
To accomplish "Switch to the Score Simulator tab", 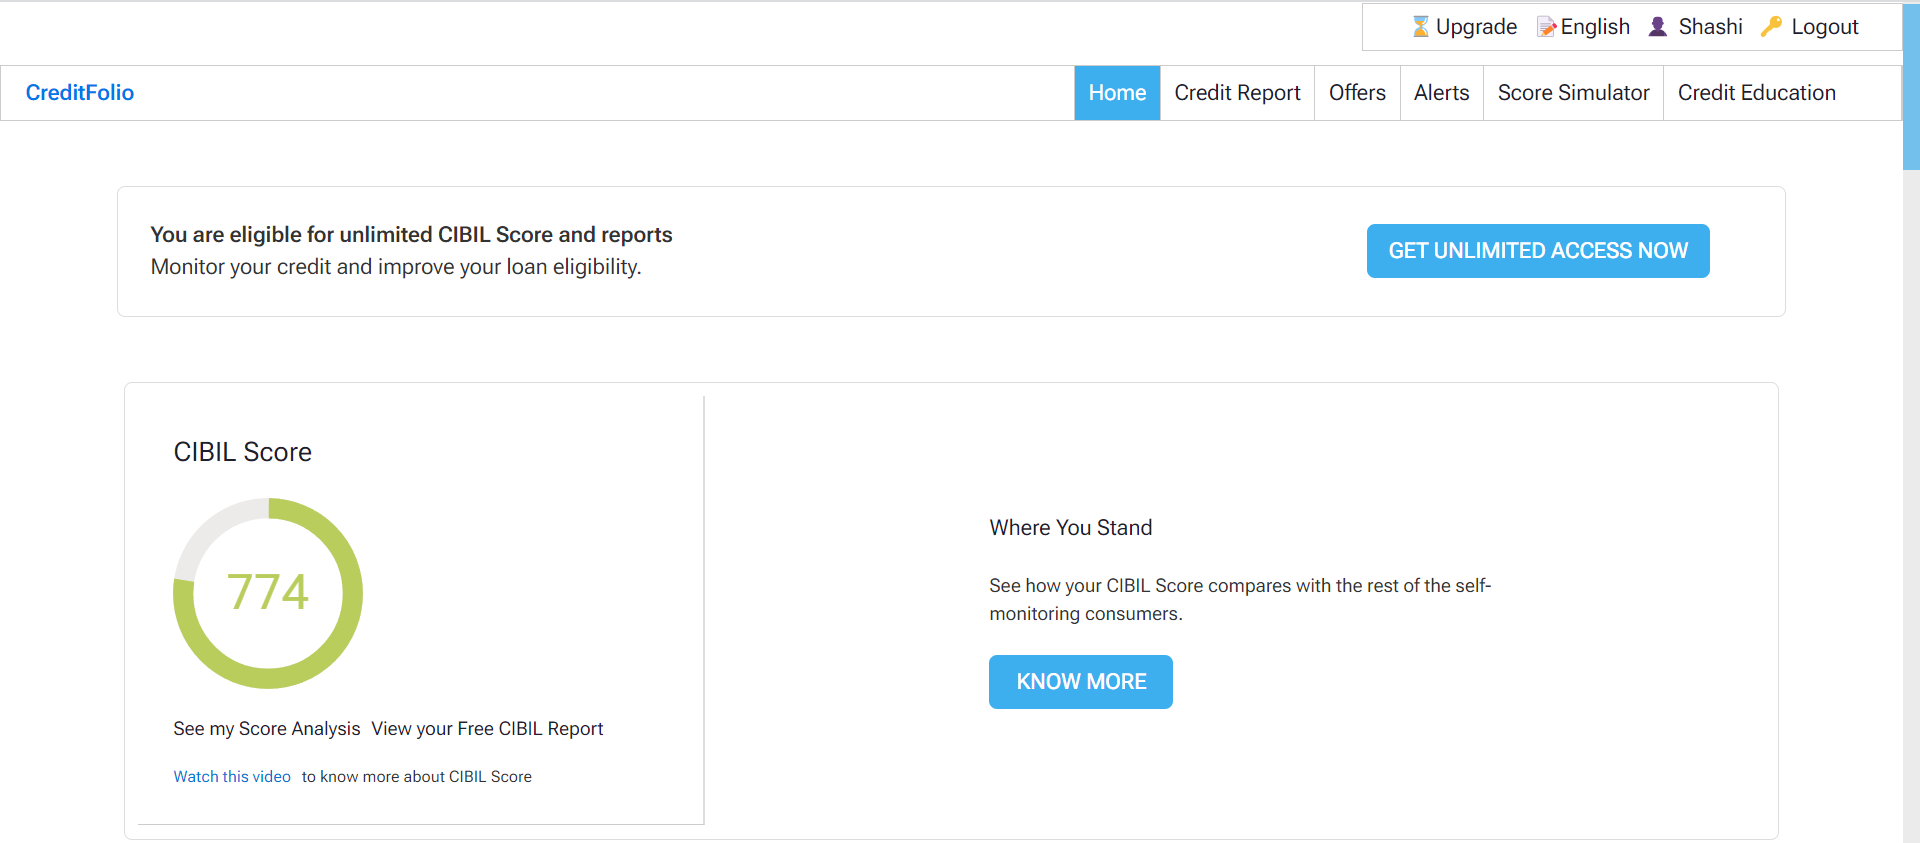I will tap(1573, 93).
